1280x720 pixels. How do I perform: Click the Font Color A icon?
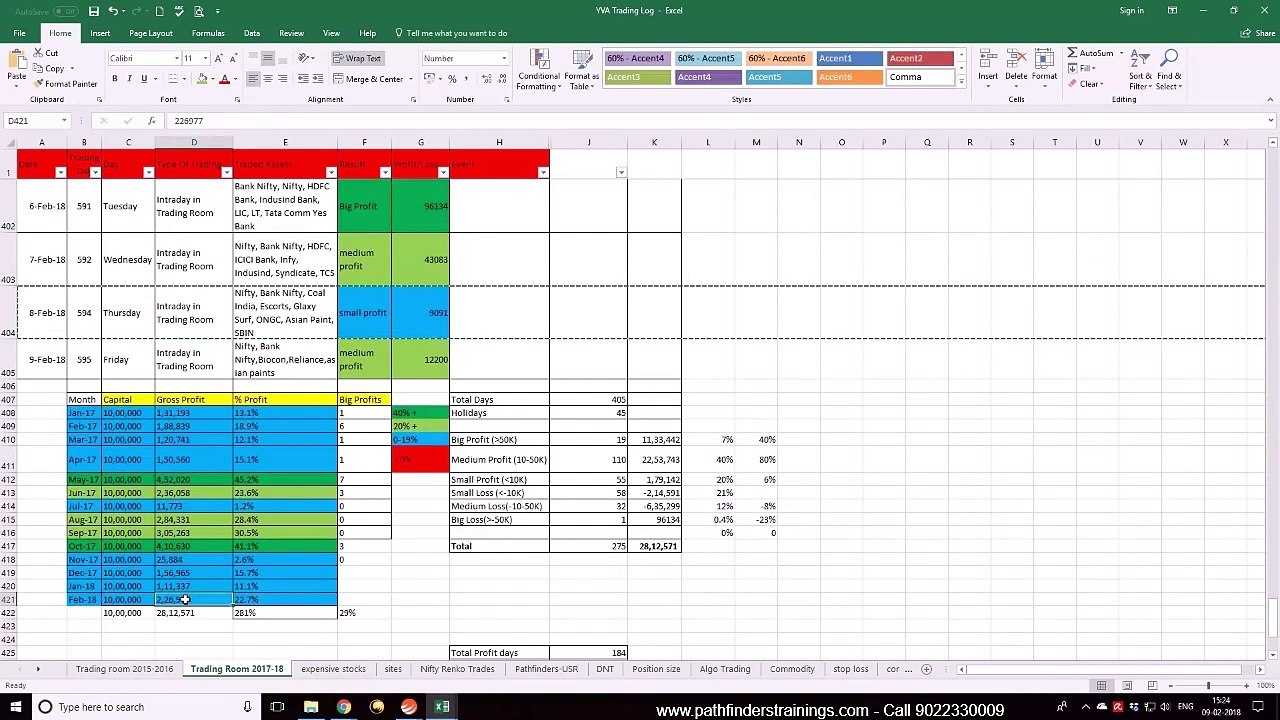224,79
